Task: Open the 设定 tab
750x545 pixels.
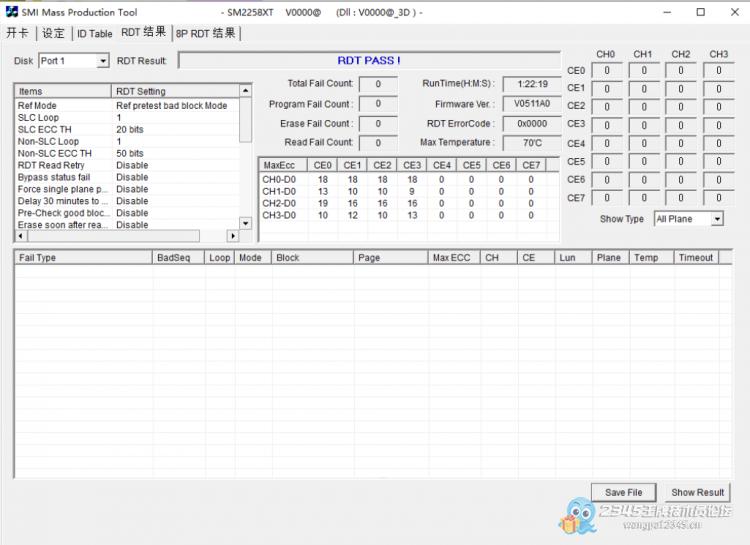Action: 53,33
